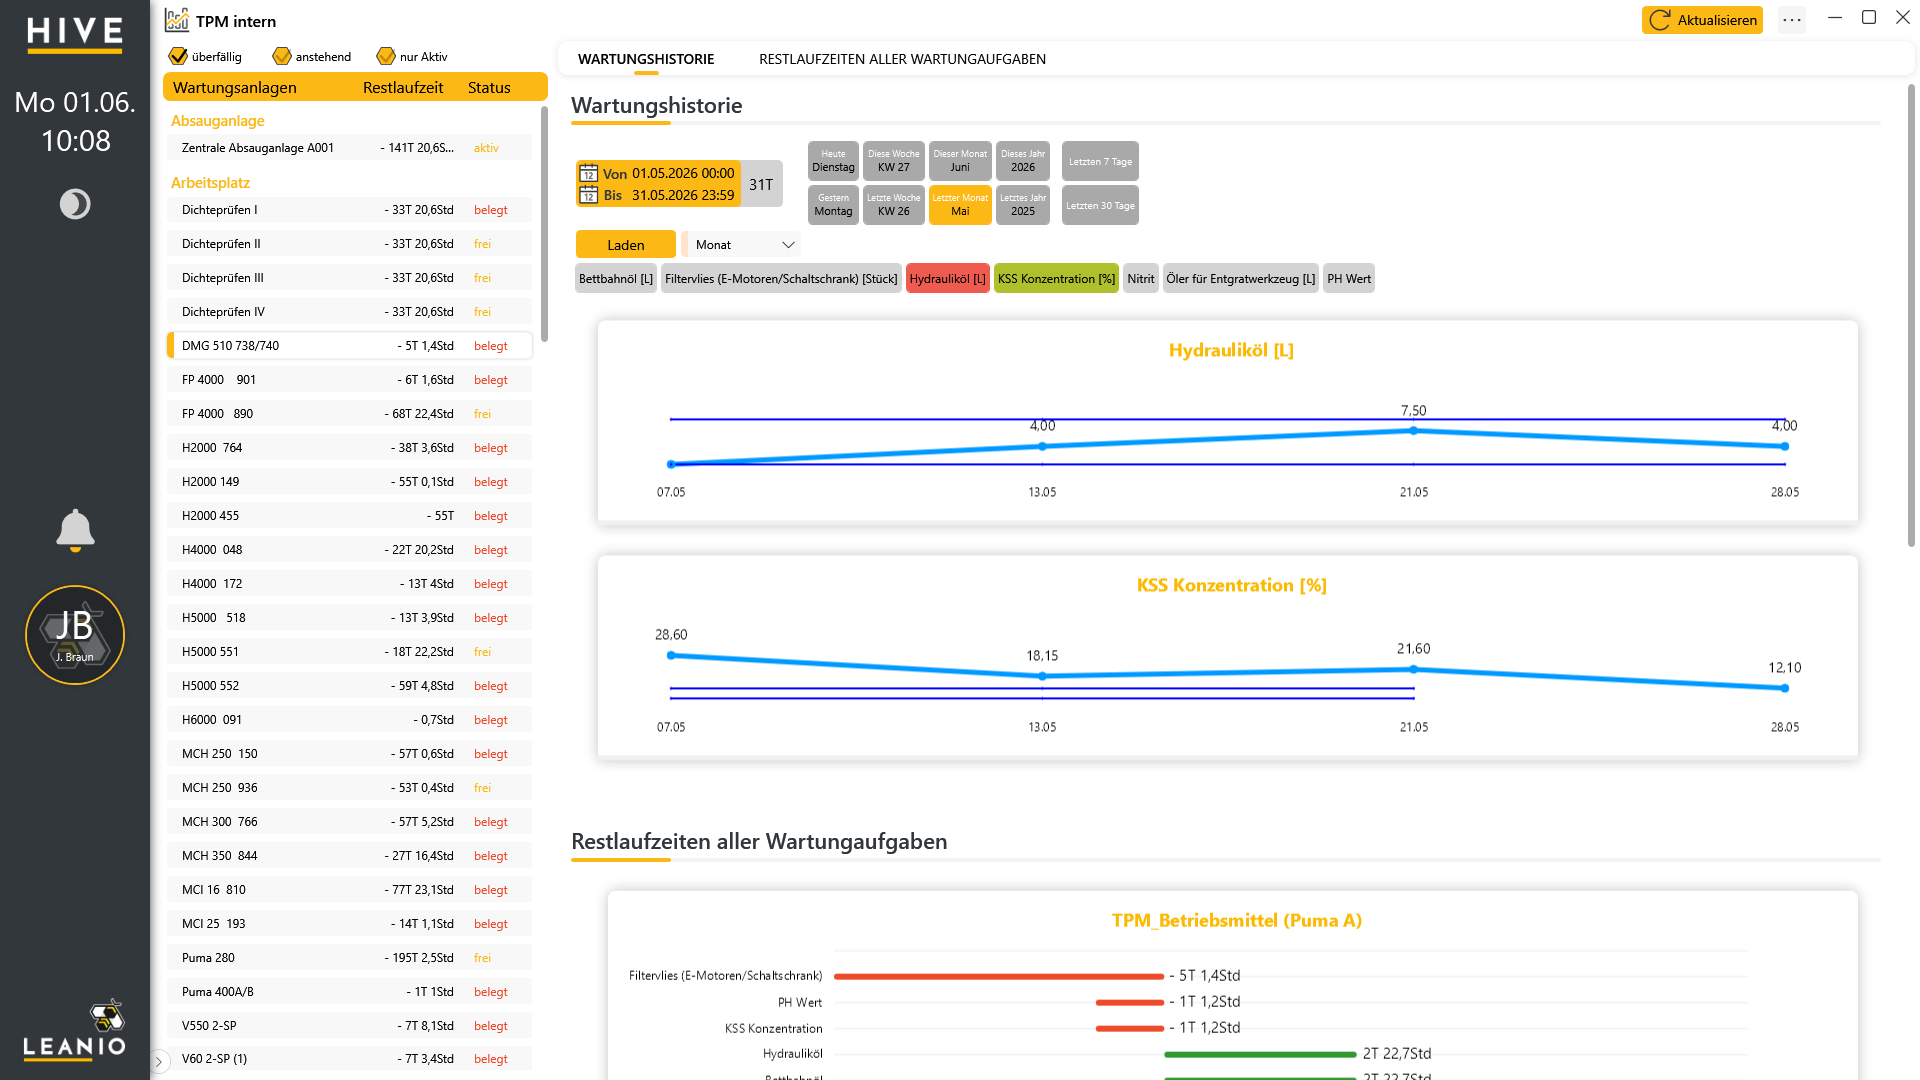Open the J. Braun user avatar

tap(75, 635)
